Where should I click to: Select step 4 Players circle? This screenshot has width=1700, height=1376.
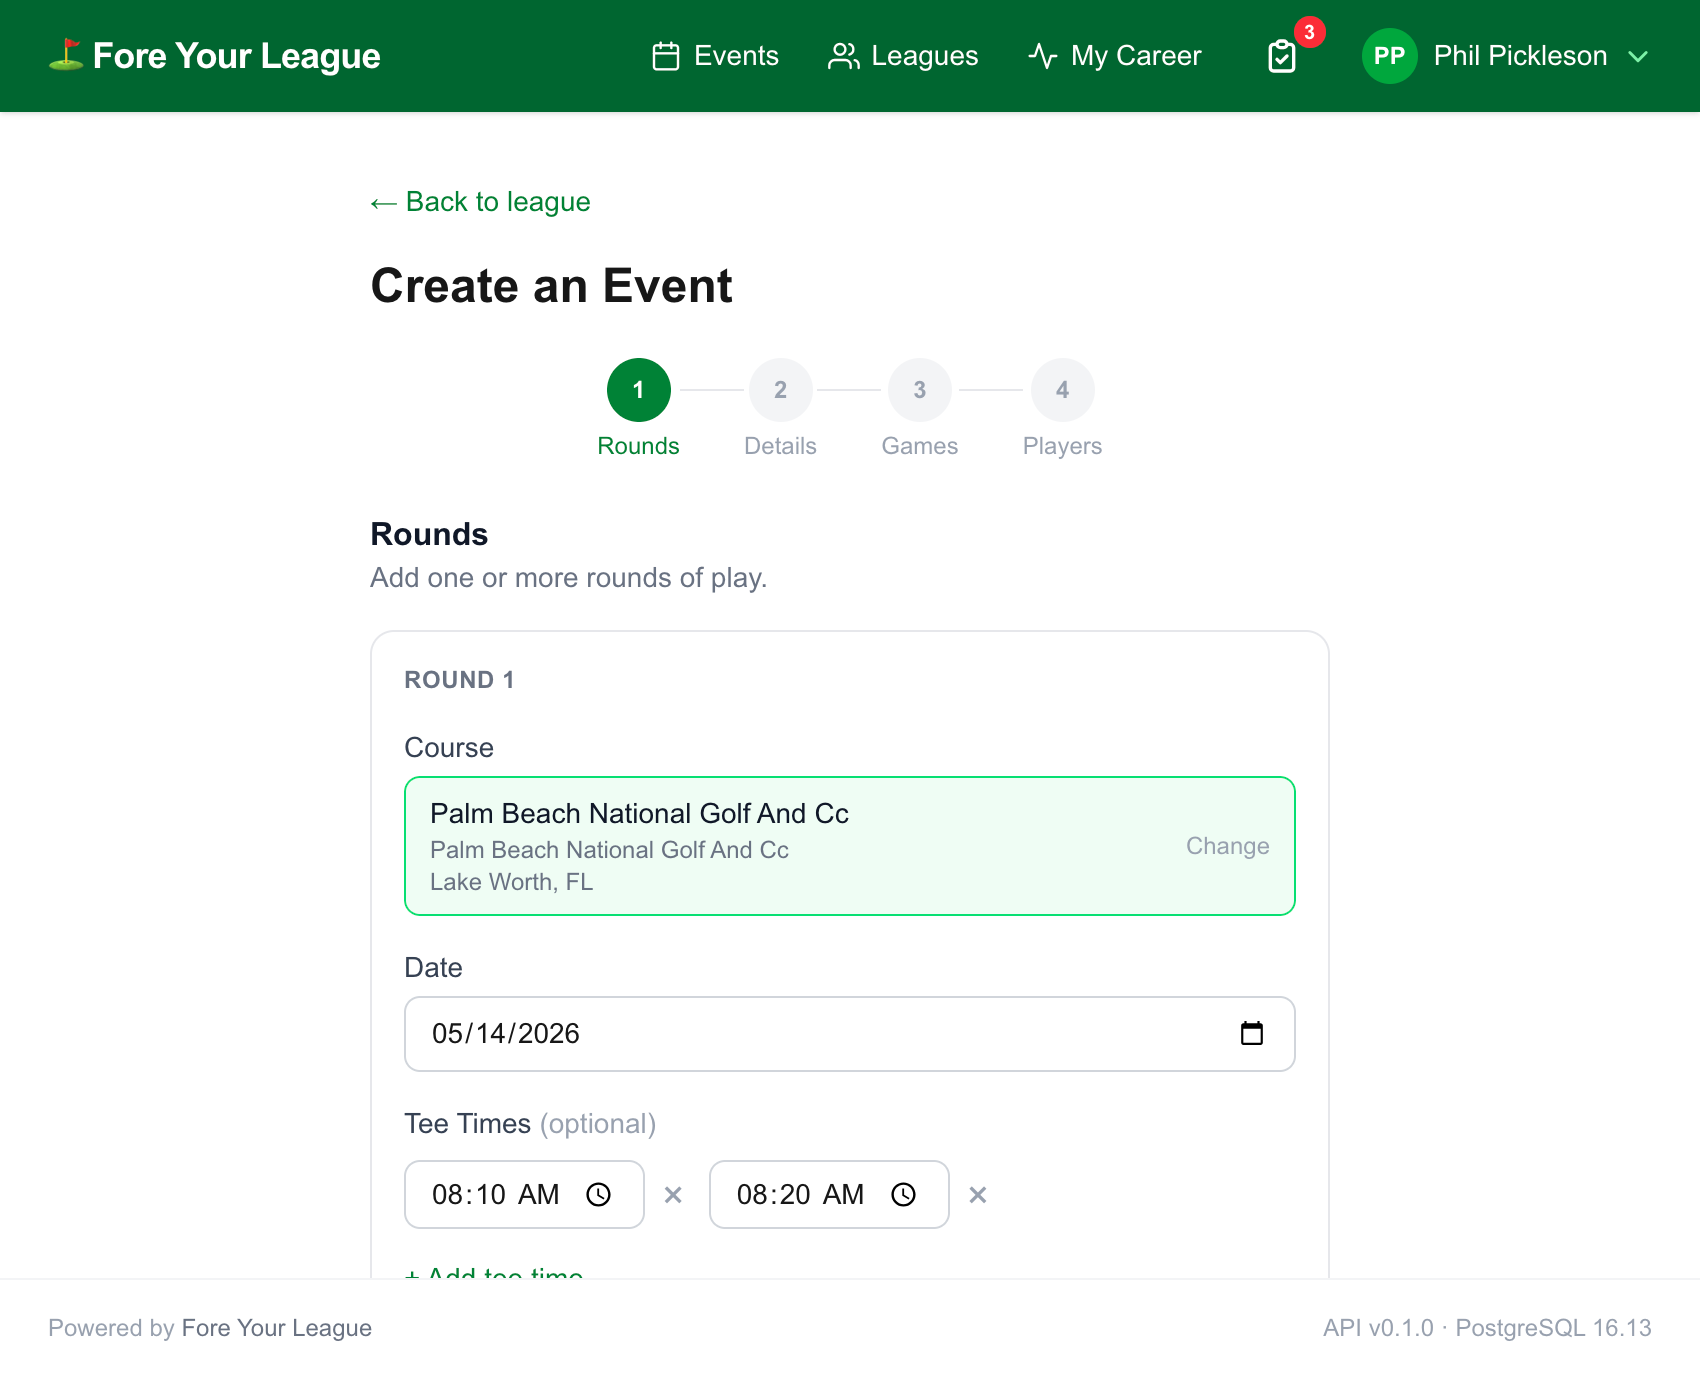point(1063,390)
